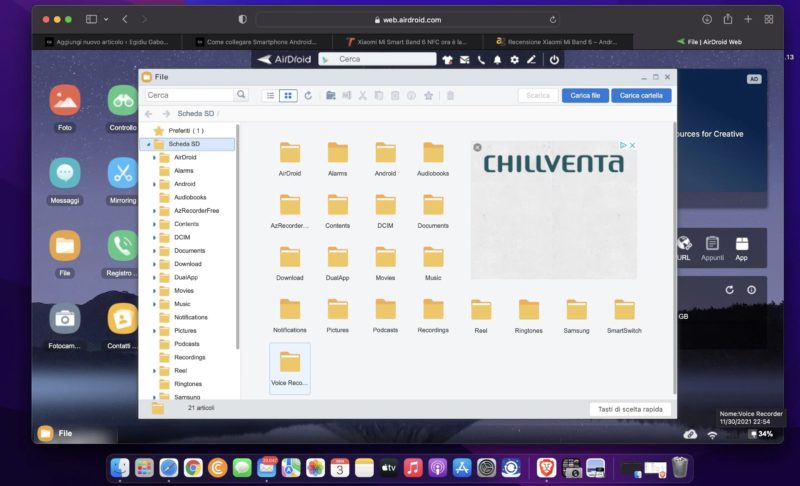800x486 pixels.
Task: Open the Mirroring app icon
Action: [x=123, y=173]
